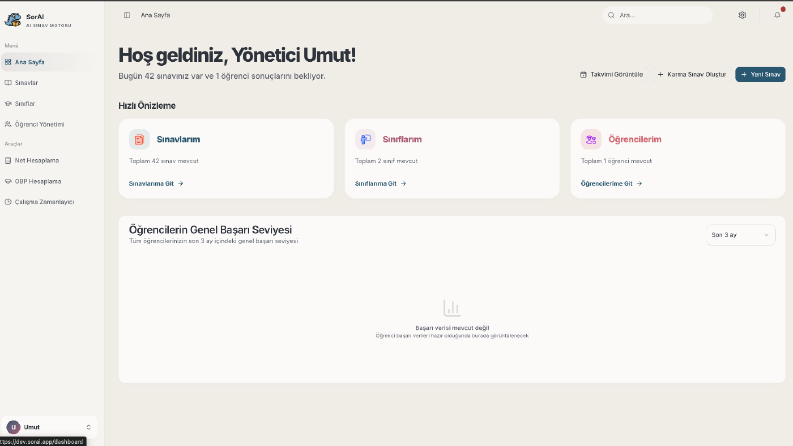Click the Toplam 2 sınıf mevcut text
The width and height of the screenshot is (793, 446).
386,161
